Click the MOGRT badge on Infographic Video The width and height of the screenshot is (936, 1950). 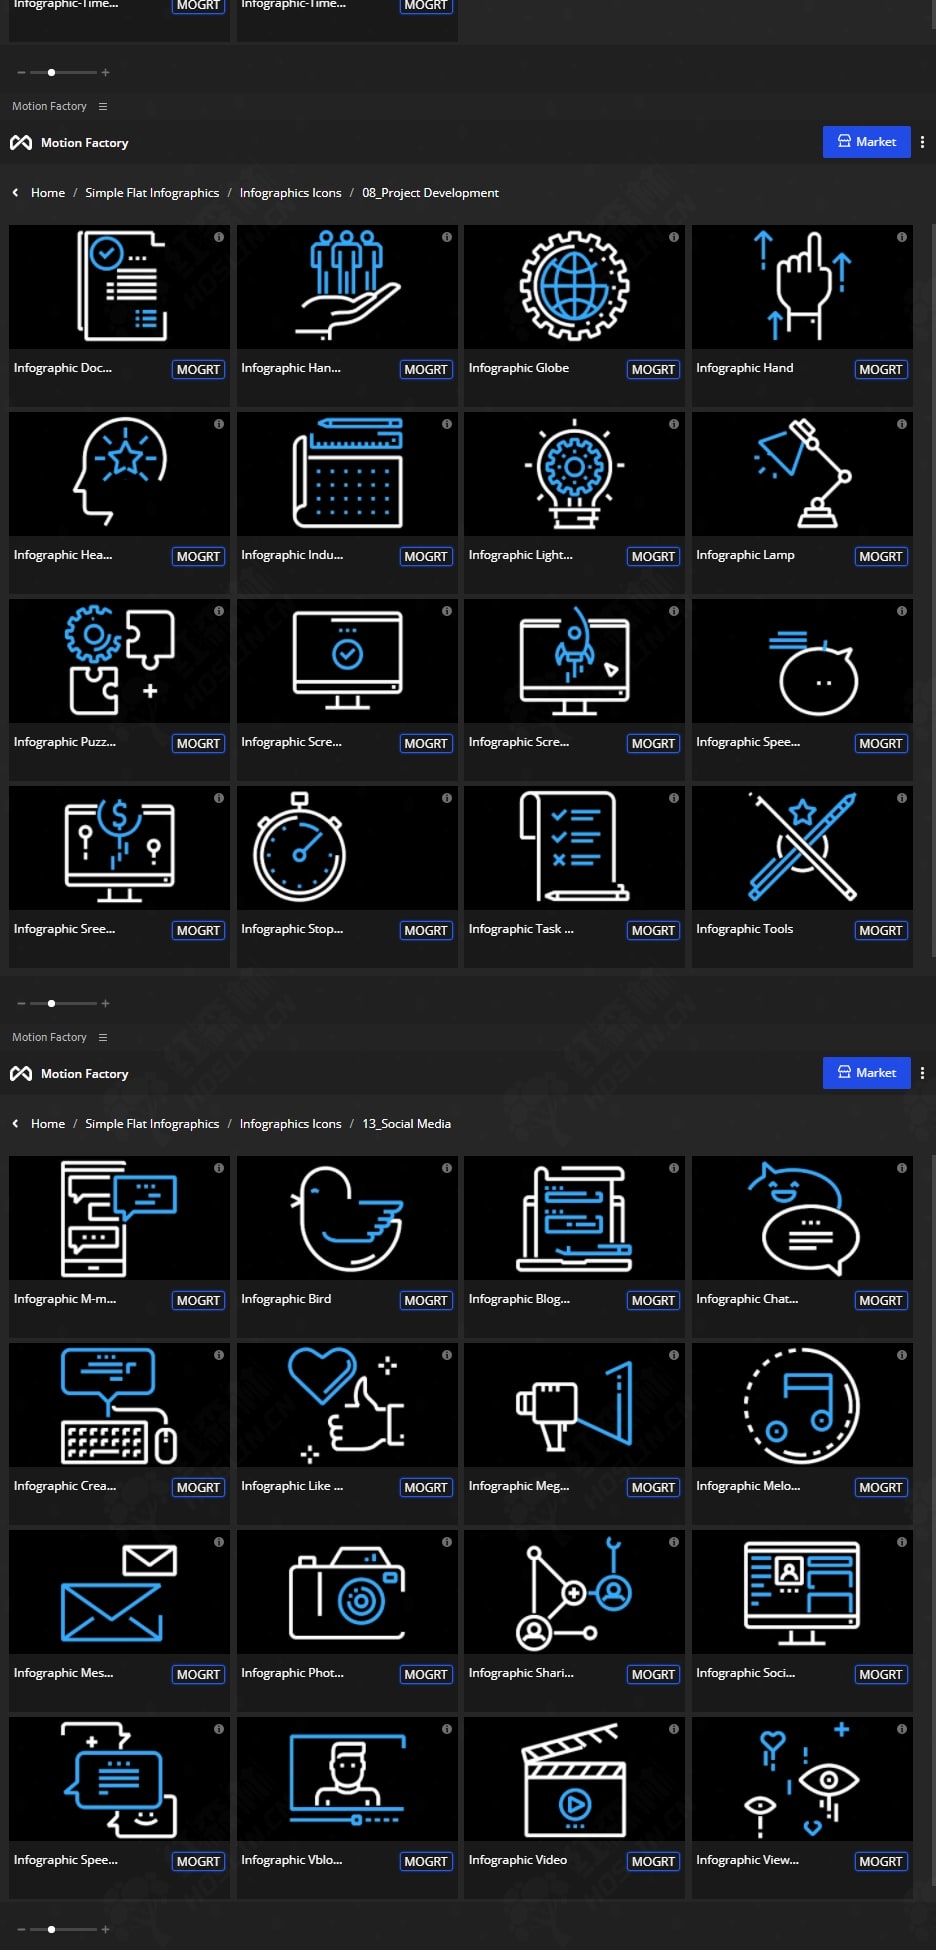coord(653,1861)
